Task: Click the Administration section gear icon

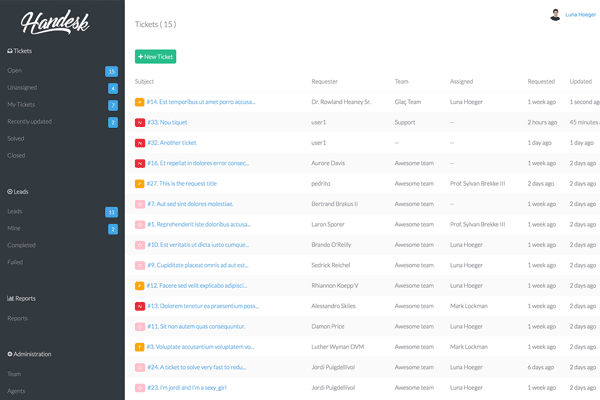Action: pyautogui.click(x=10, y=354)
